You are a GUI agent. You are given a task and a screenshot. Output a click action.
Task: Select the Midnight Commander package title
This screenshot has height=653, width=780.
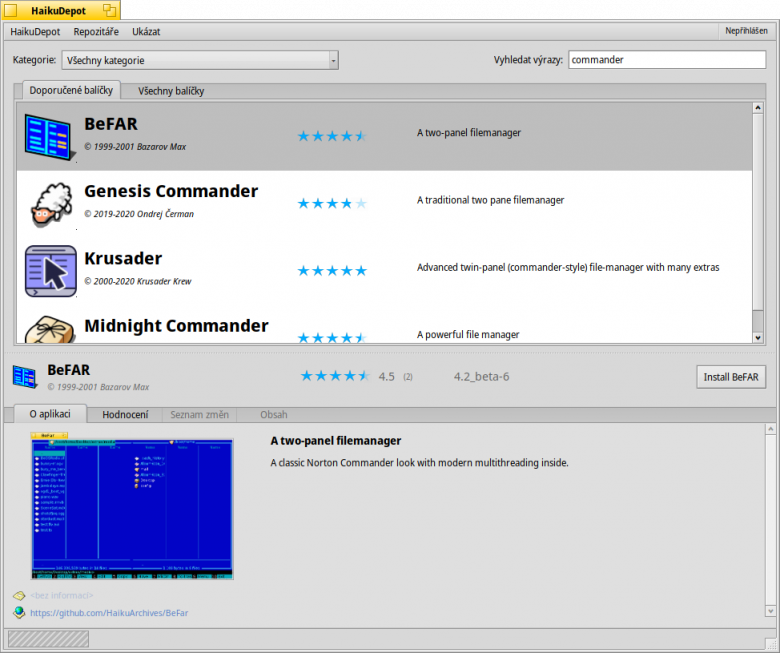click(x=176, y=325)
